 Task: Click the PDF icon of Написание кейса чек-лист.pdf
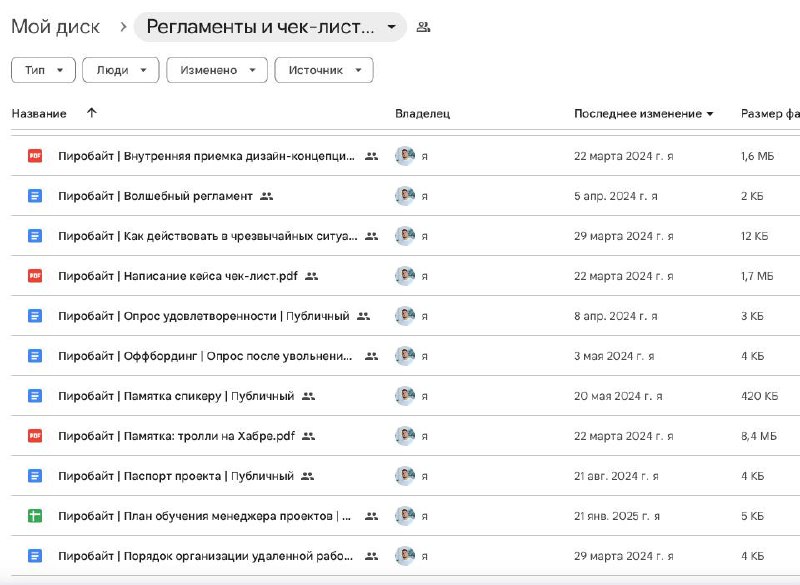[33, 275]
